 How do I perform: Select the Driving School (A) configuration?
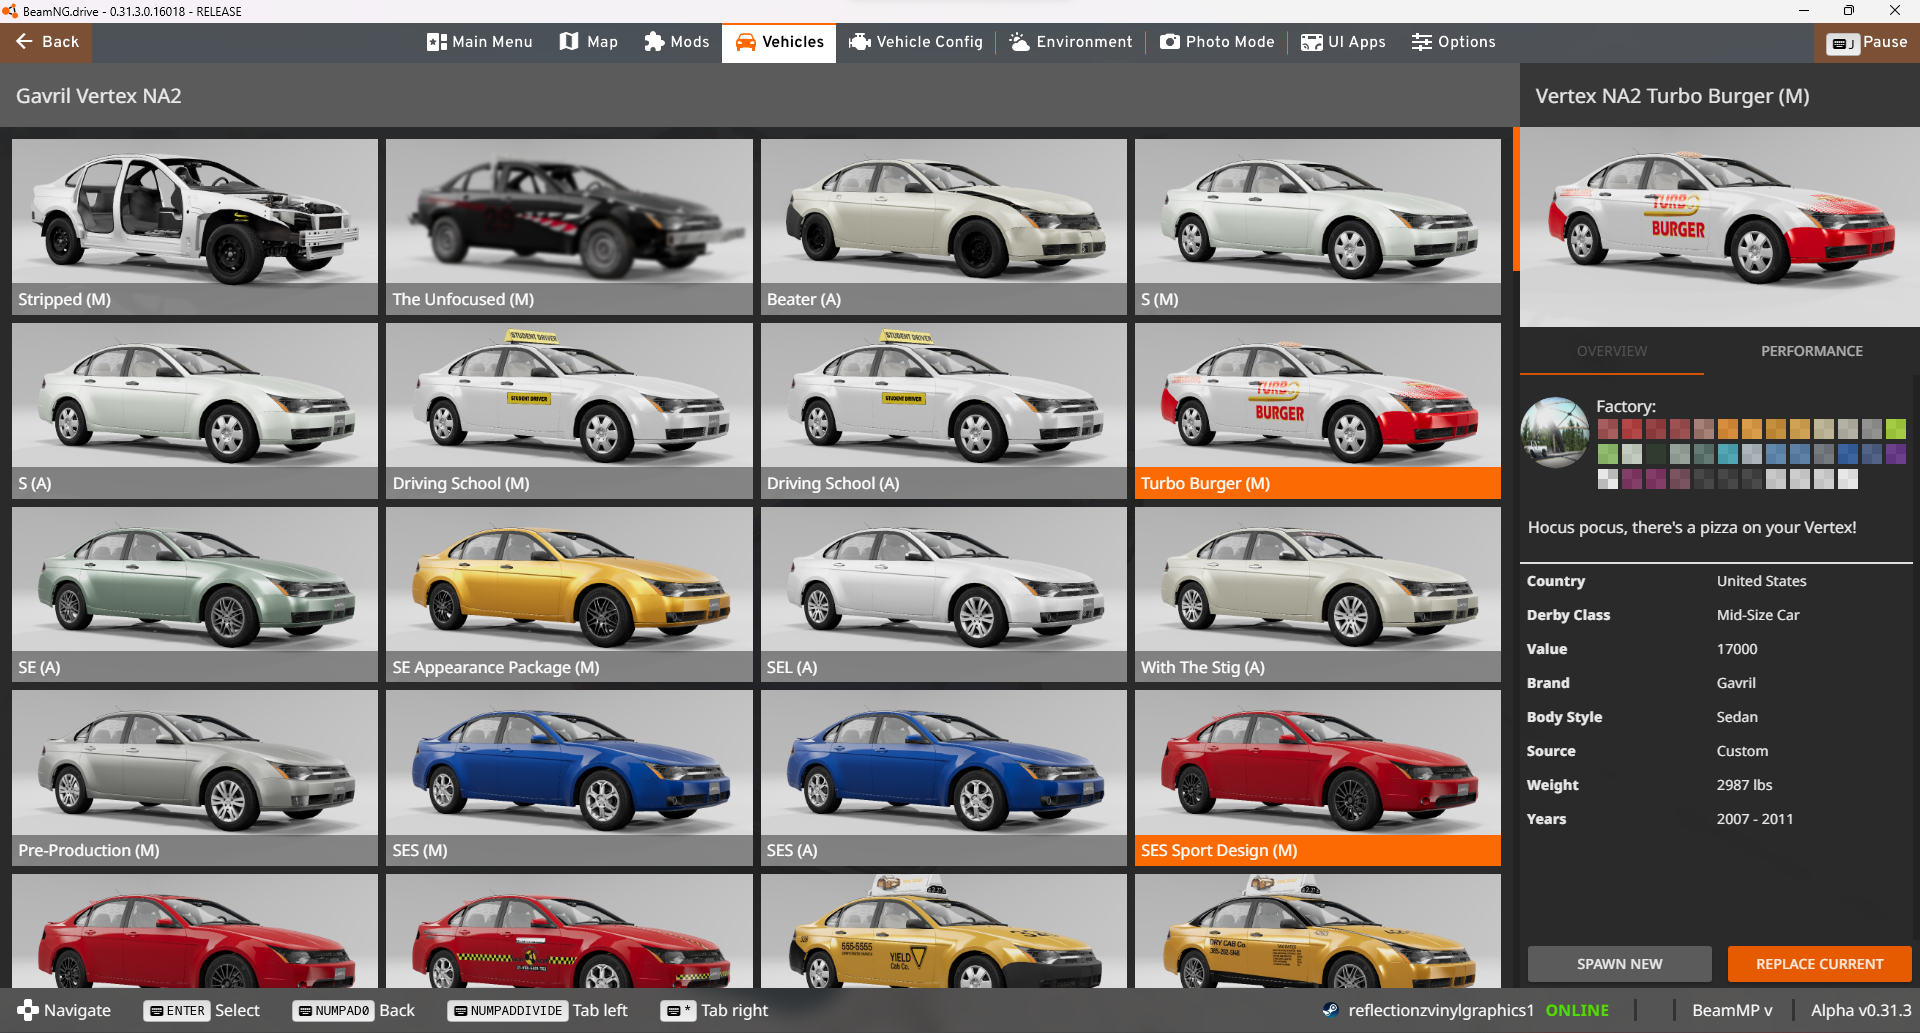click(x=943, y=411)
